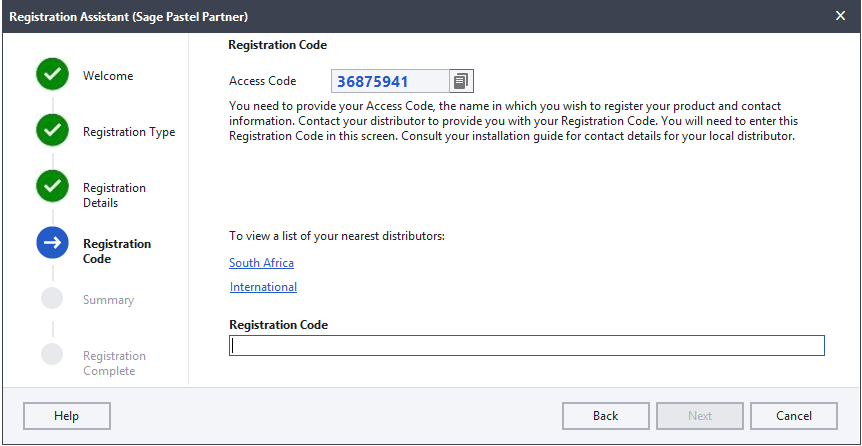Select the Summary step label
This screenshot has width=862, height=446.
point(108,300)
